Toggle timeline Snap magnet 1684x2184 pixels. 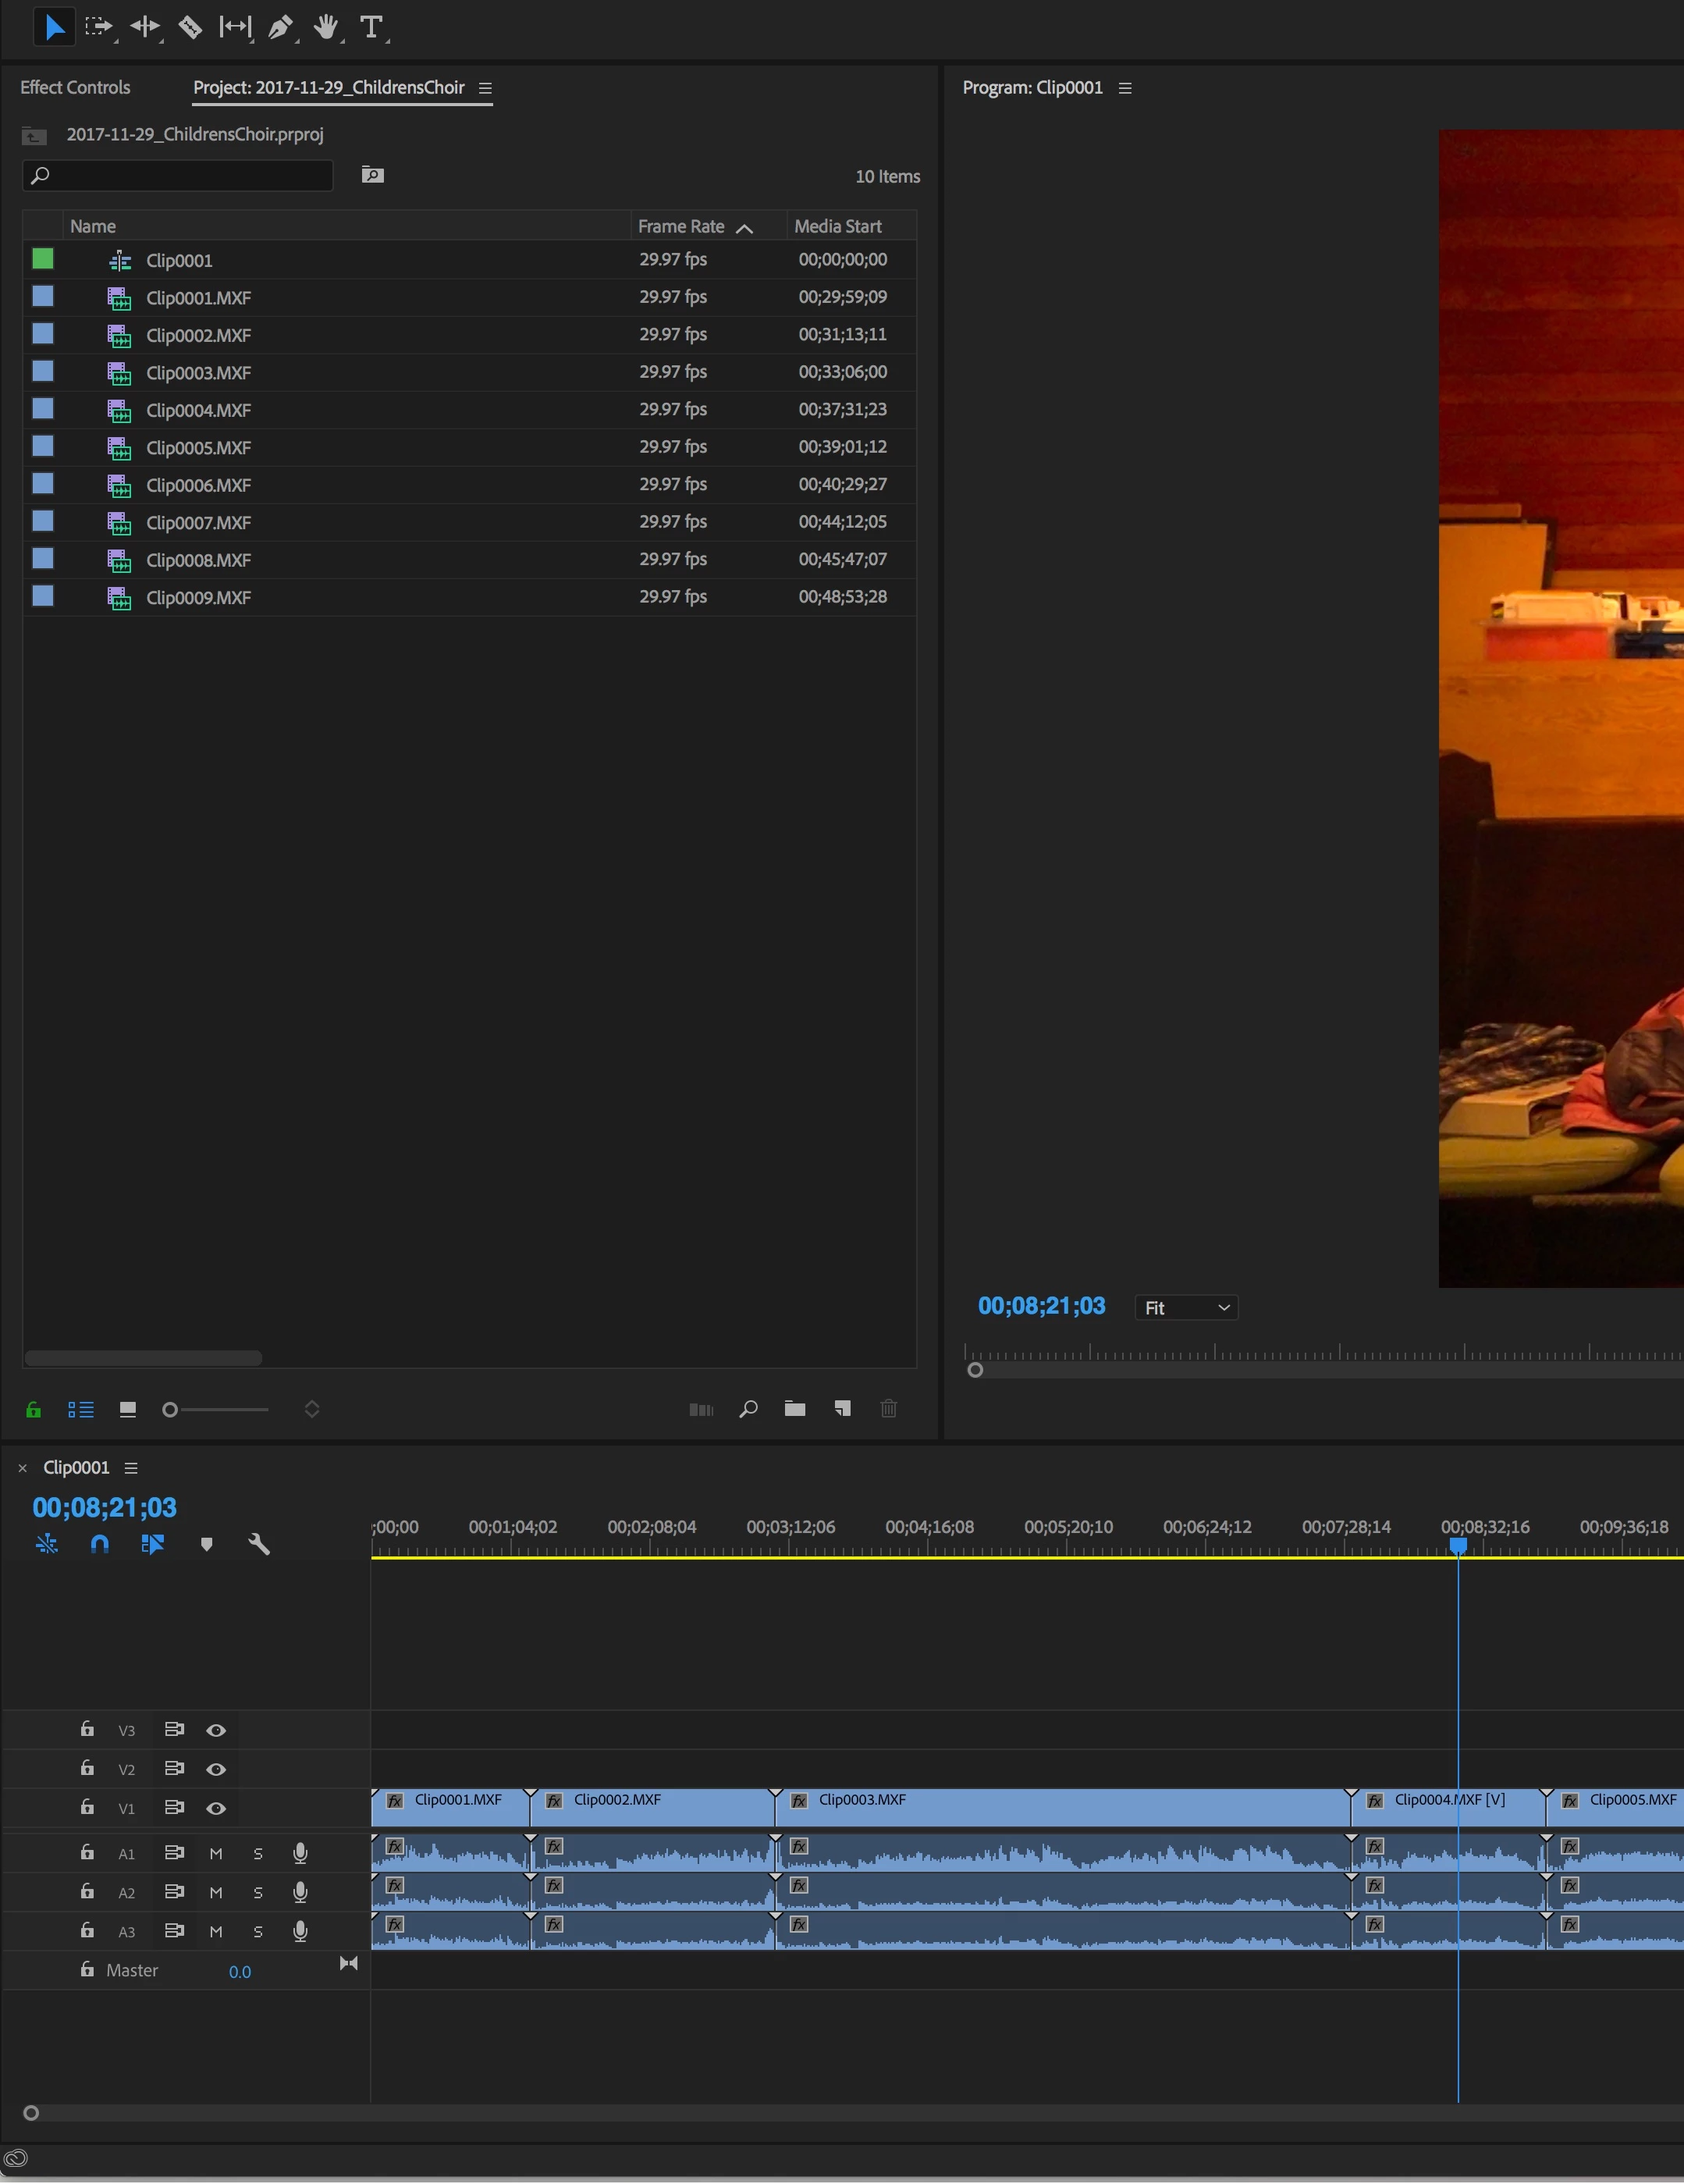pos(99,1544)
